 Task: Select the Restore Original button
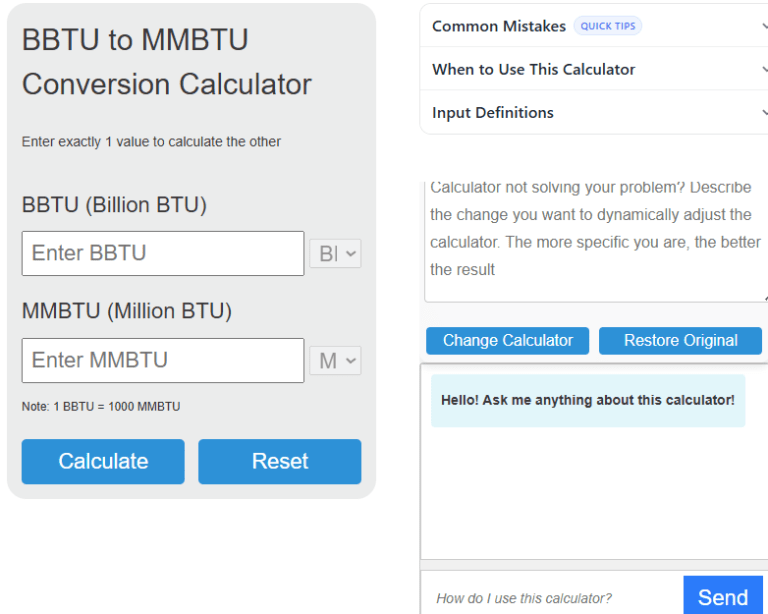point(680,341)
